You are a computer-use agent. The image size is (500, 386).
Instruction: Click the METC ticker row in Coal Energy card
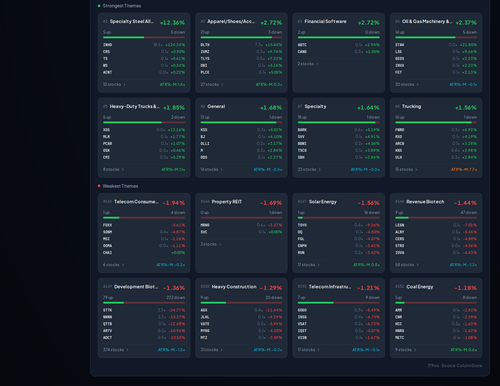[x=436, y=338]
